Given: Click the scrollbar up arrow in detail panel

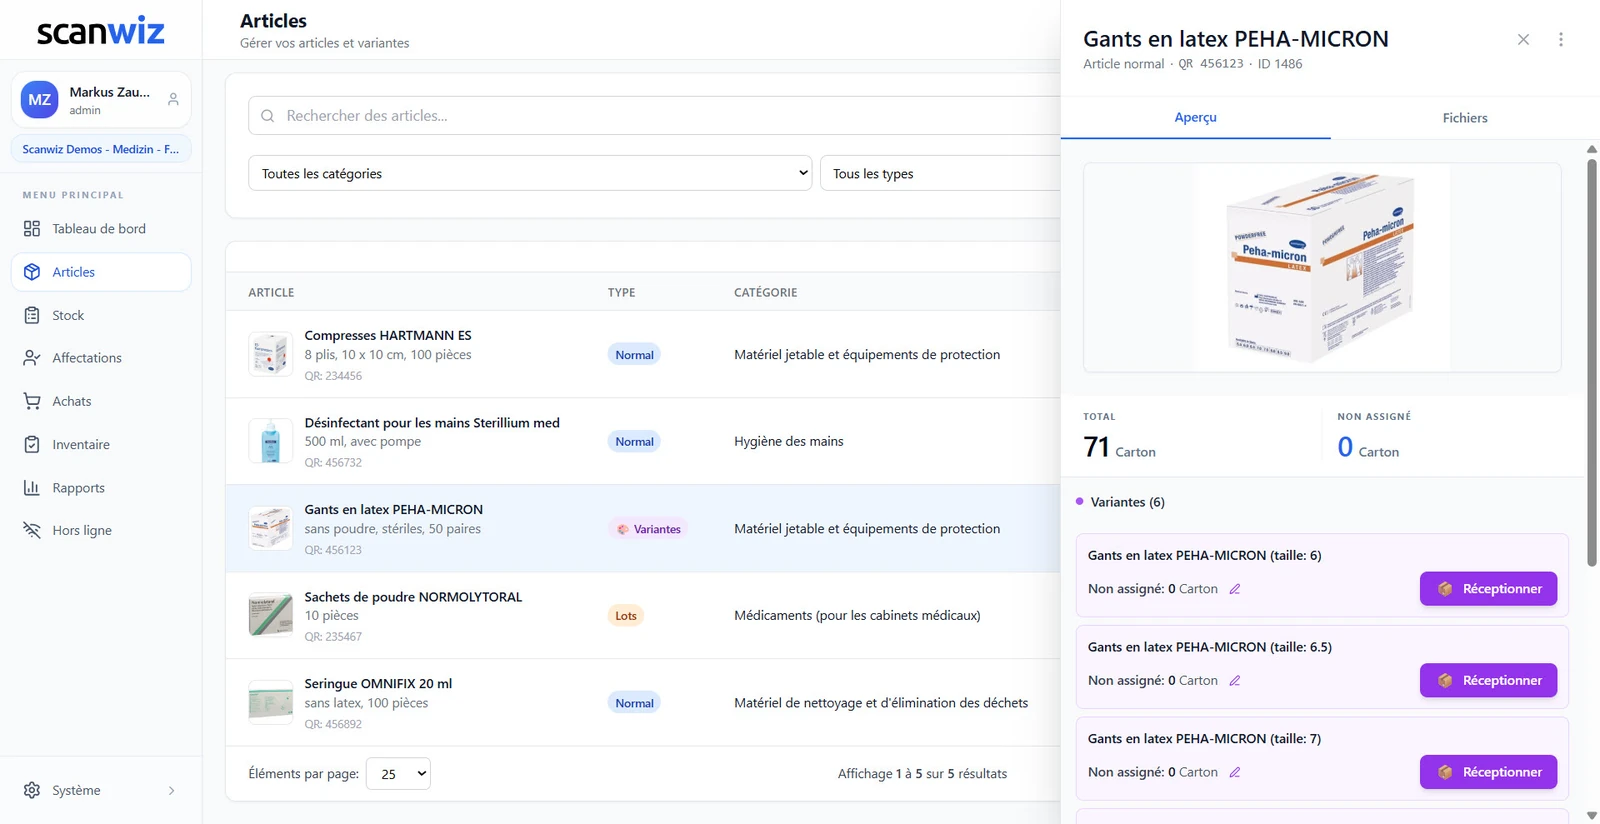Looking at the screenshot, I should tap(1592, 149).
